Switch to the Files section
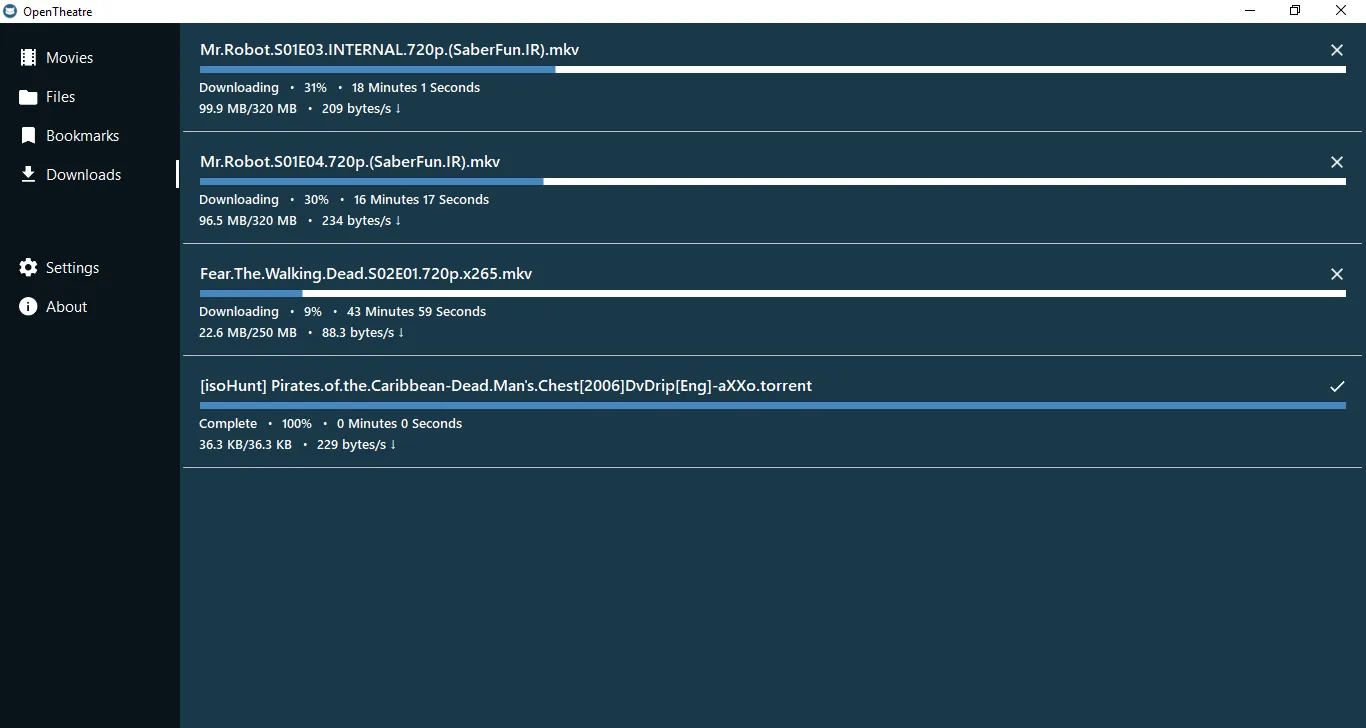The image size is (1366, 728). pos(60,96)
